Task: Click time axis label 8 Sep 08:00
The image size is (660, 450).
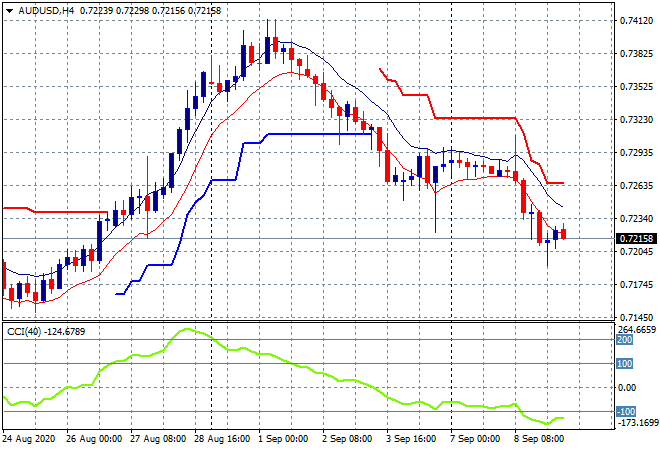Action: tap(539, 439)
